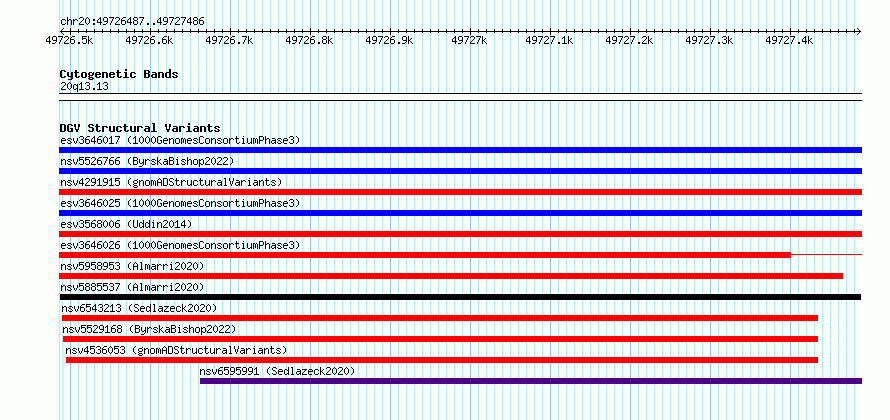890x420 pixels.
Task: Open the nsv5529168 ByrskaBishop2022 red bar
Action: (x=440, y=339)
